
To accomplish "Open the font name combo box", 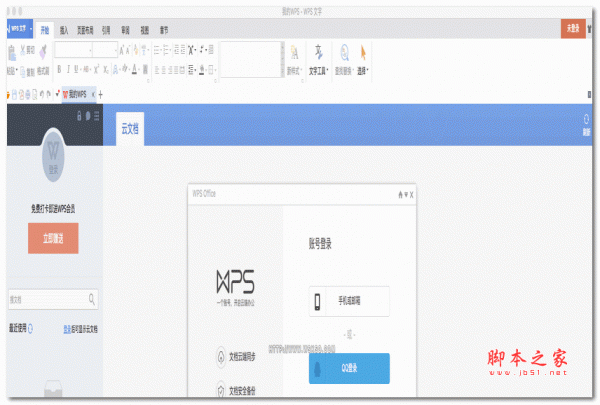I will point(73,50).
